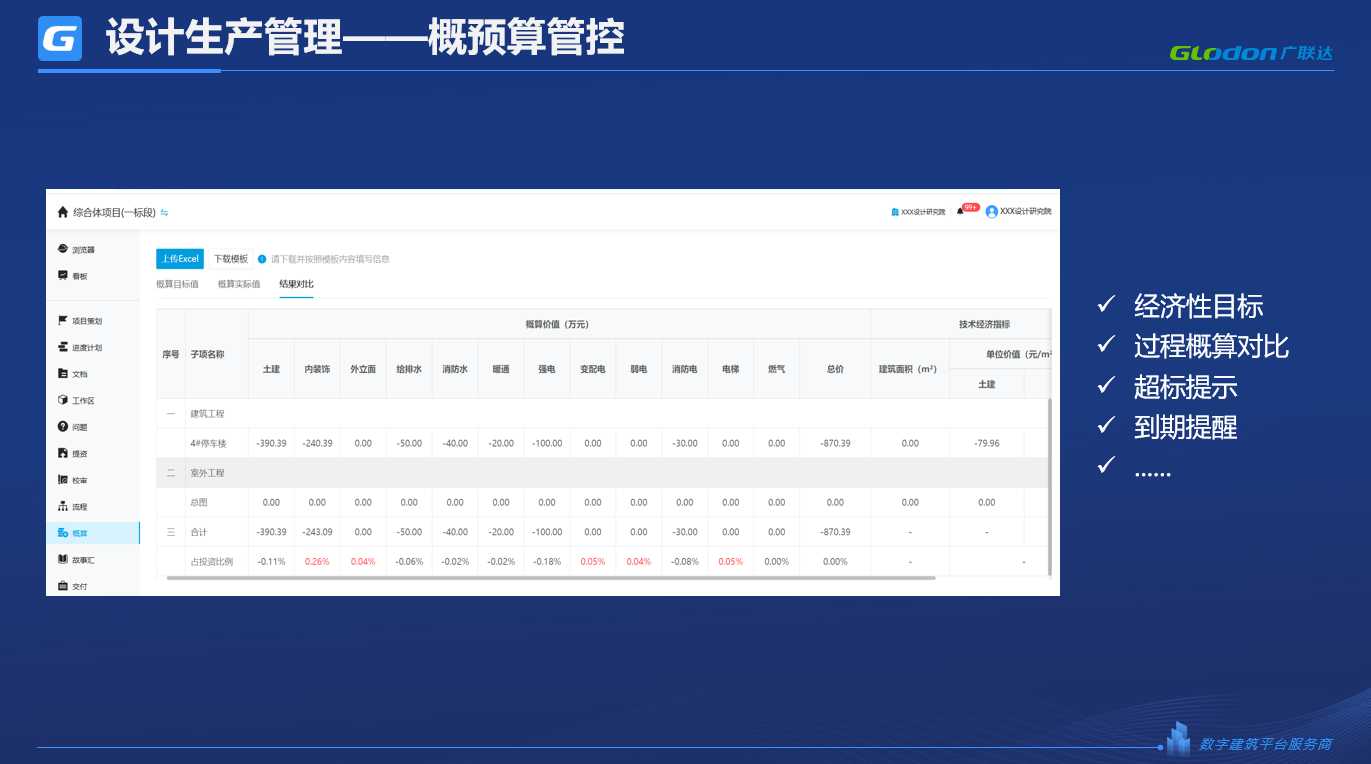Click the -243.09 cell in 合计 row
This screenshot has height=764, width=1371.
click(x=317, y=532)
